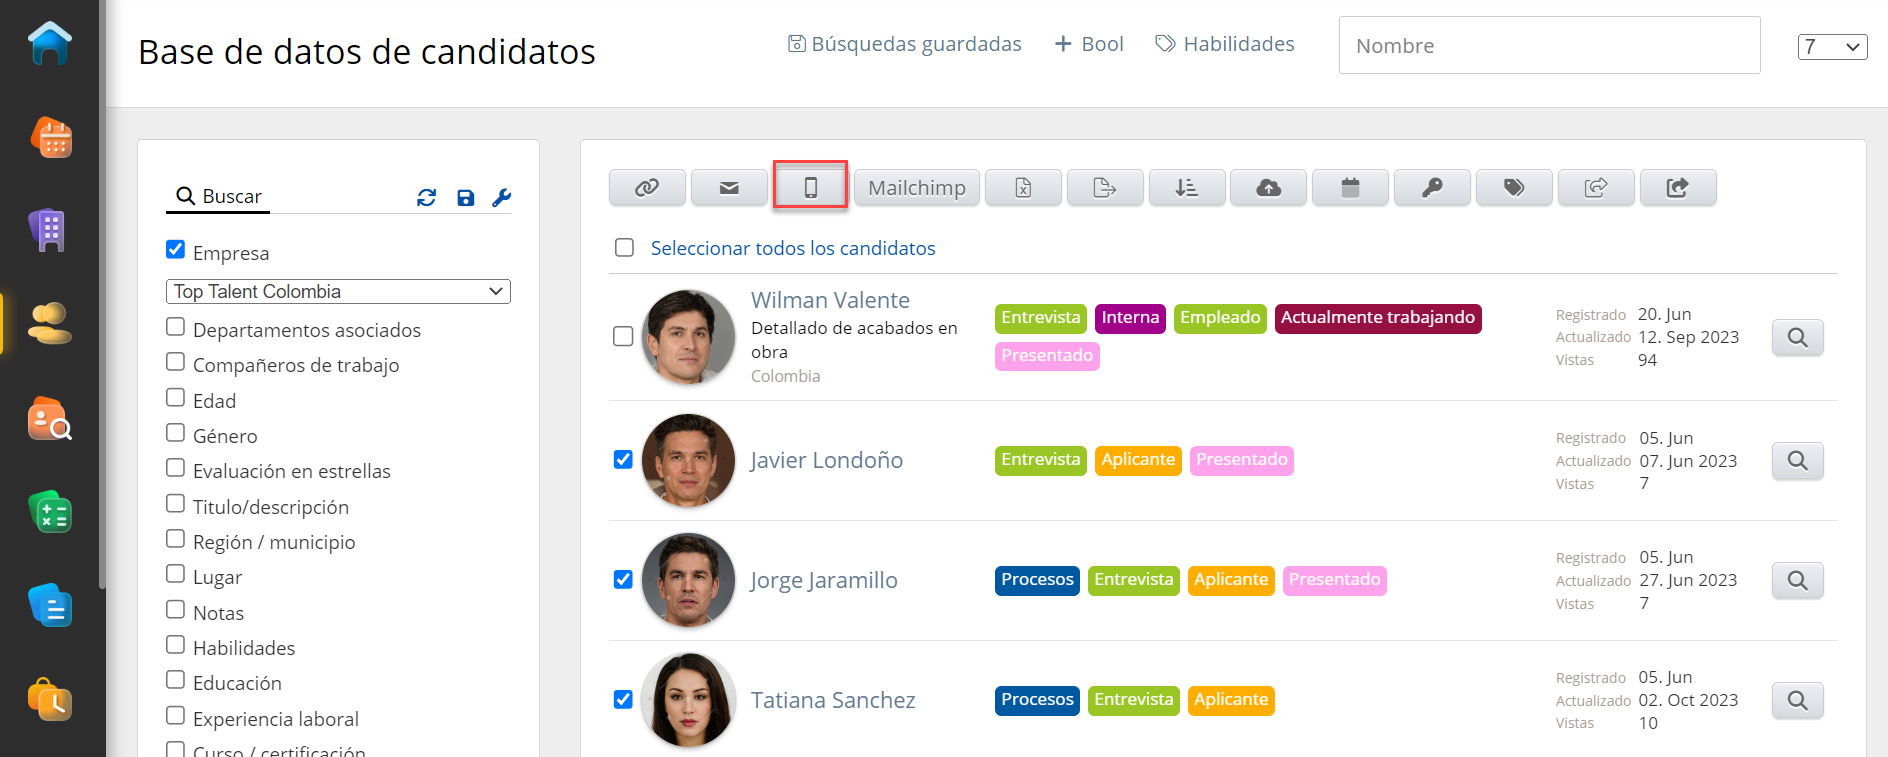1888x757 pixels.
Task: Open Tatiana Sanchez's profile link
Action: [x=833, y=700]
